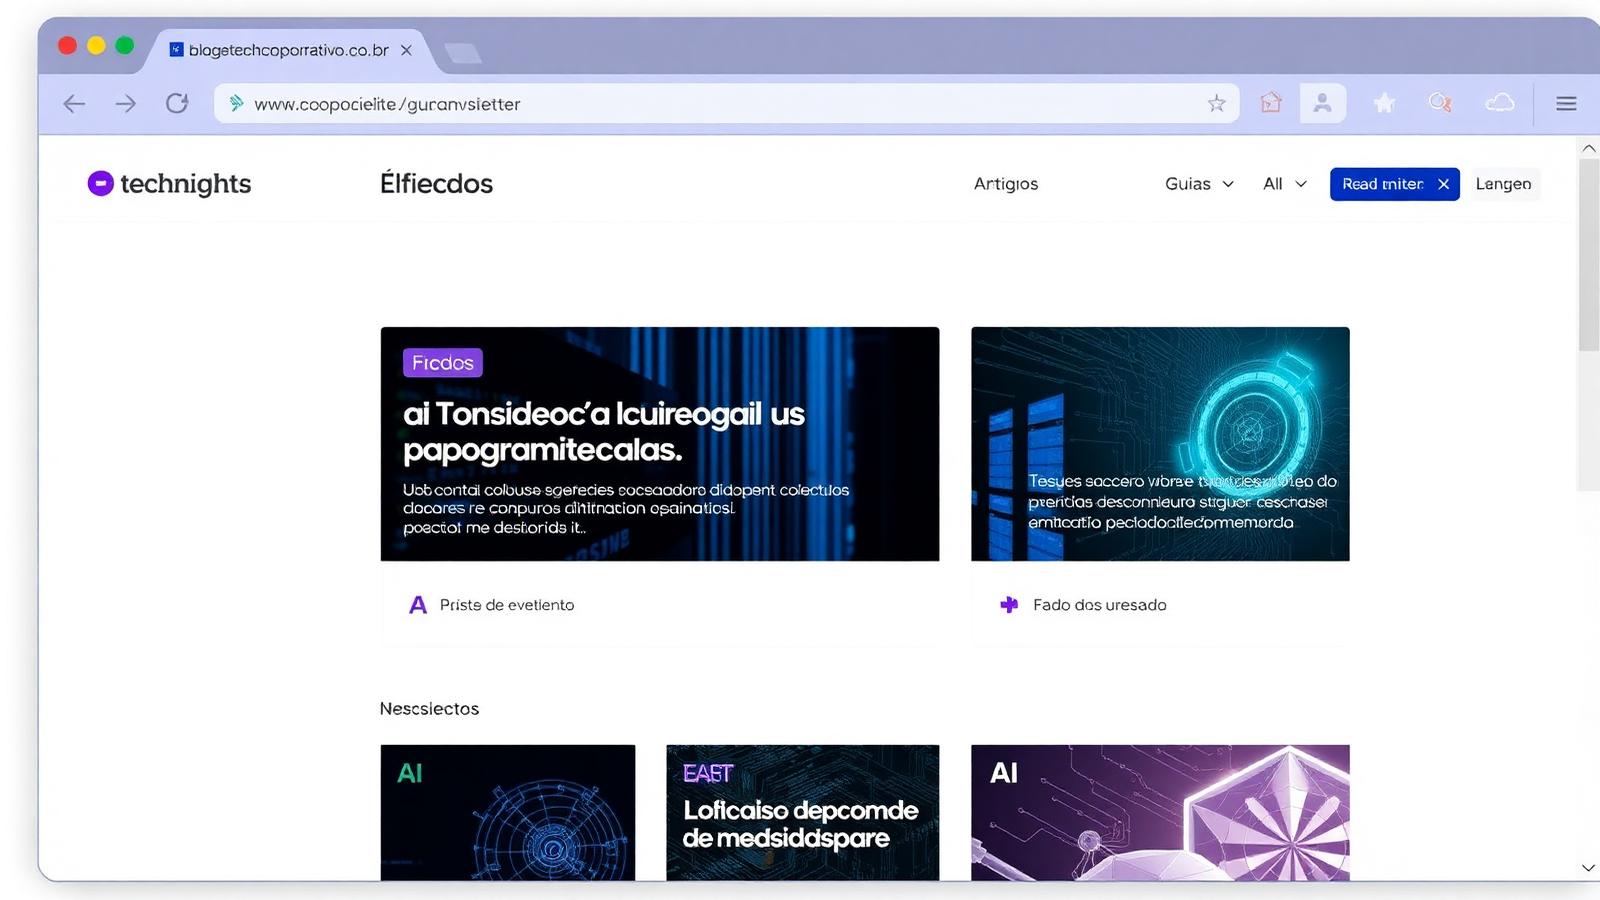1600x900 pixels.
Task: Click the purple plus icon beside Fado dos uresado
Action: coord(1009,604)
